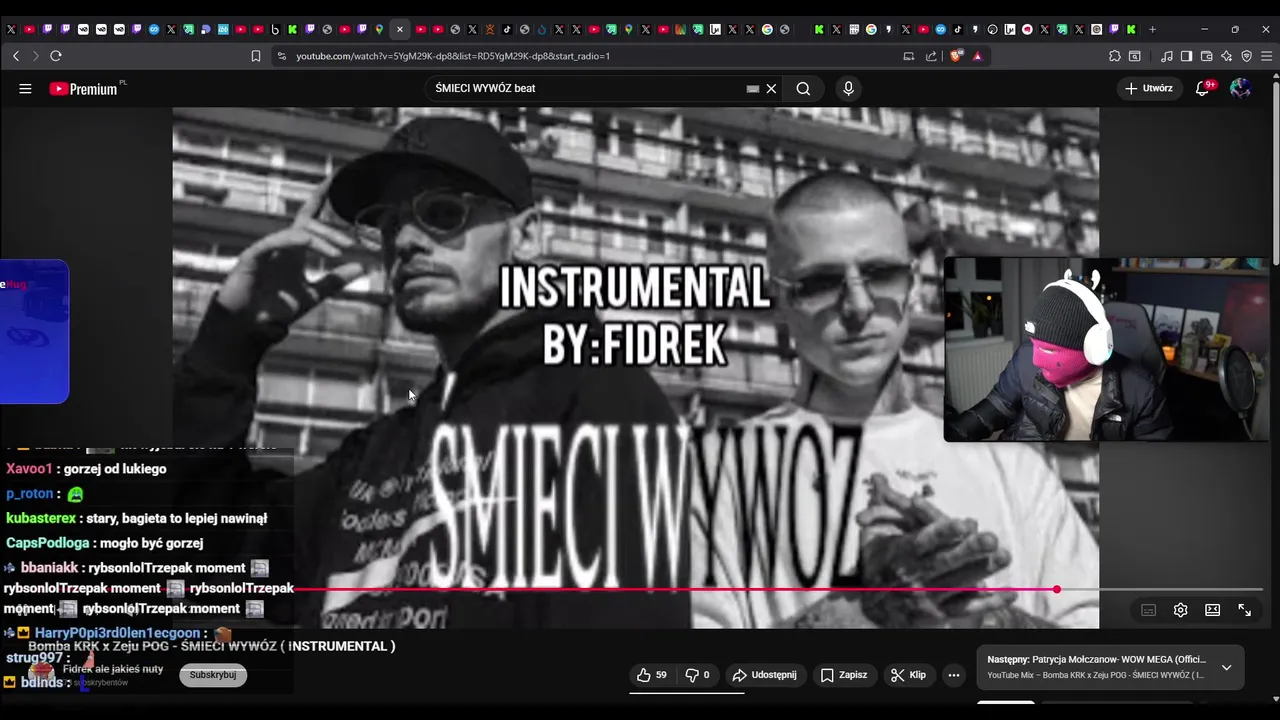The image size is (1280, 720).
Task: View site information icon in address bar
Action: [282, 56]
